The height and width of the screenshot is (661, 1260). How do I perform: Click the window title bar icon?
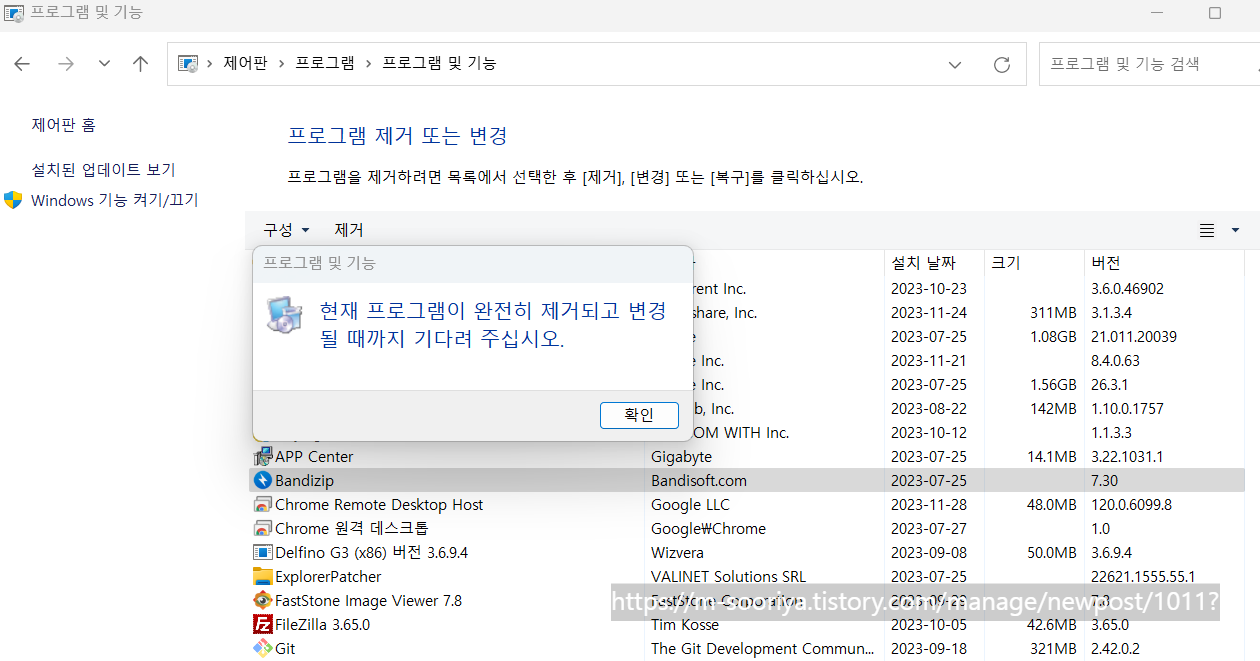coord(15,13)
